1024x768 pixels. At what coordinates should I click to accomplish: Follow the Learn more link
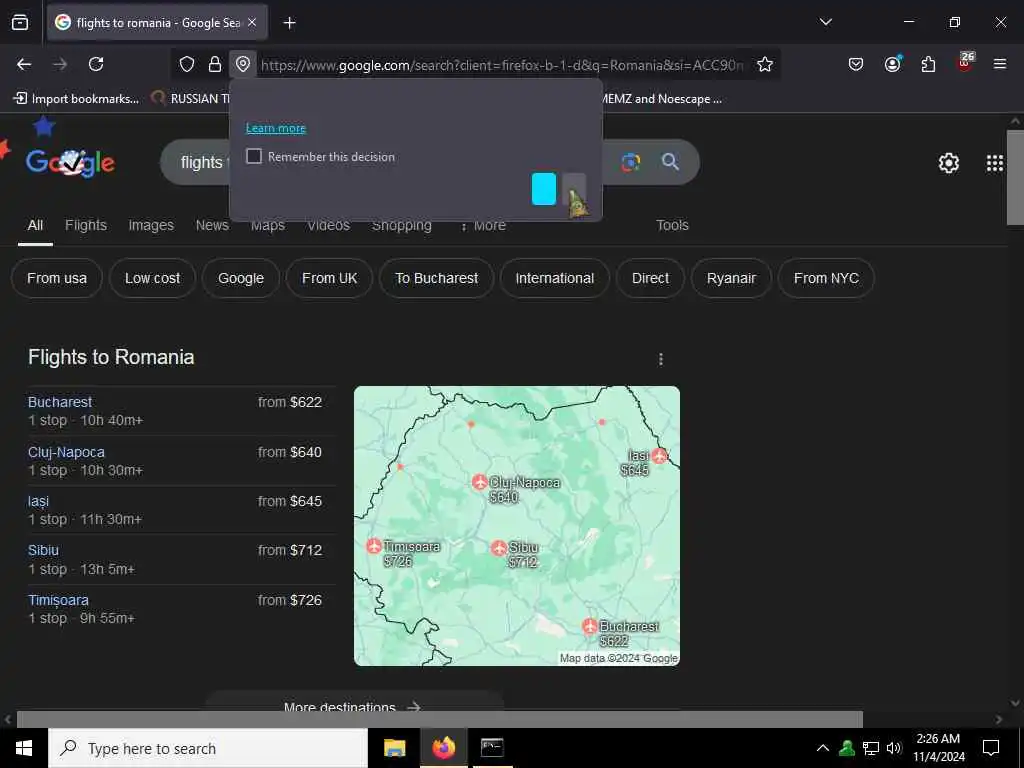[x=276, y=128]
